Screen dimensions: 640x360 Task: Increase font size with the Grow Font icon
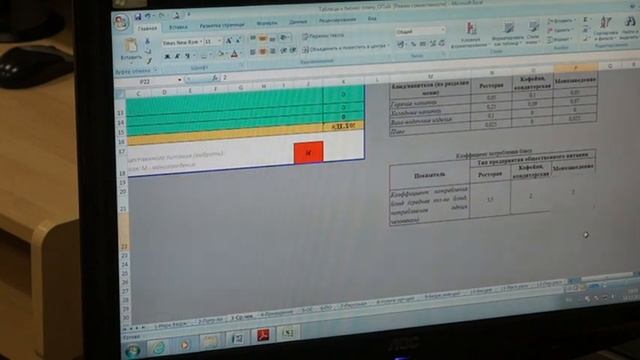(x=229, y=40)
